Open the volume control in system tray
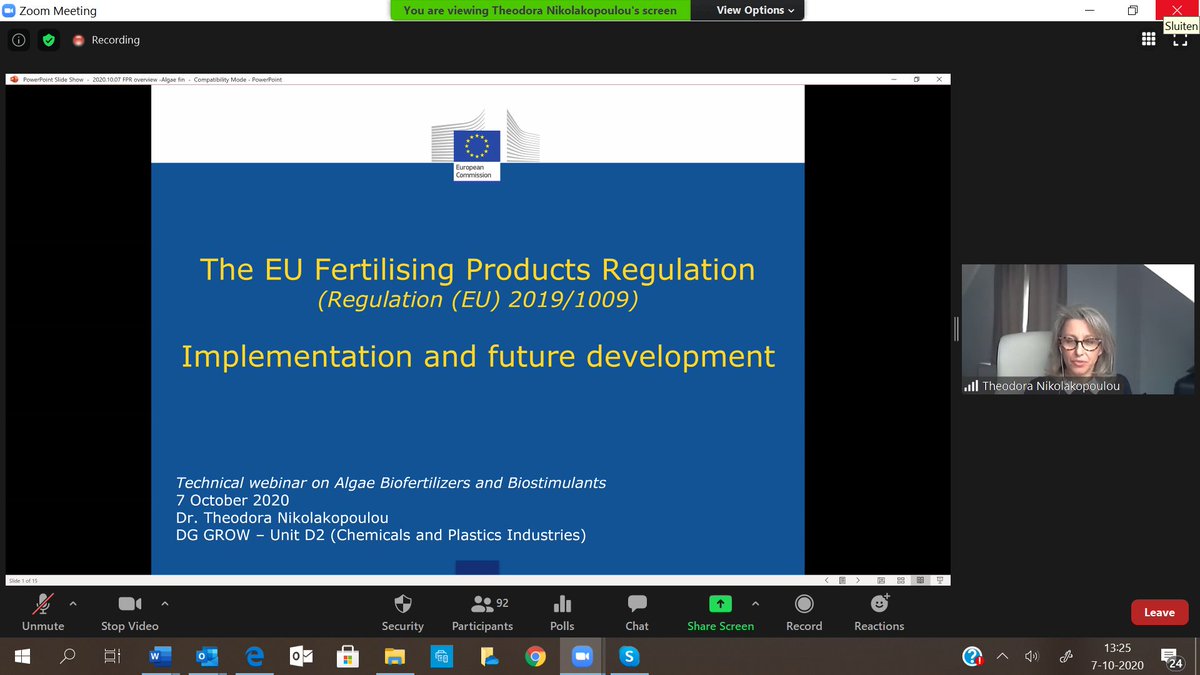Screen dimensions: 1200x675 click(1033, 656)
